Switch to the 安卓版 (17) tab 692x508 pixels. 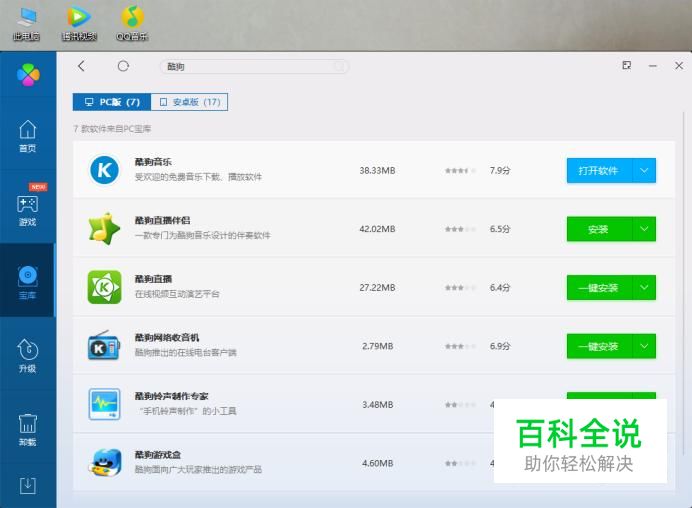189,102
